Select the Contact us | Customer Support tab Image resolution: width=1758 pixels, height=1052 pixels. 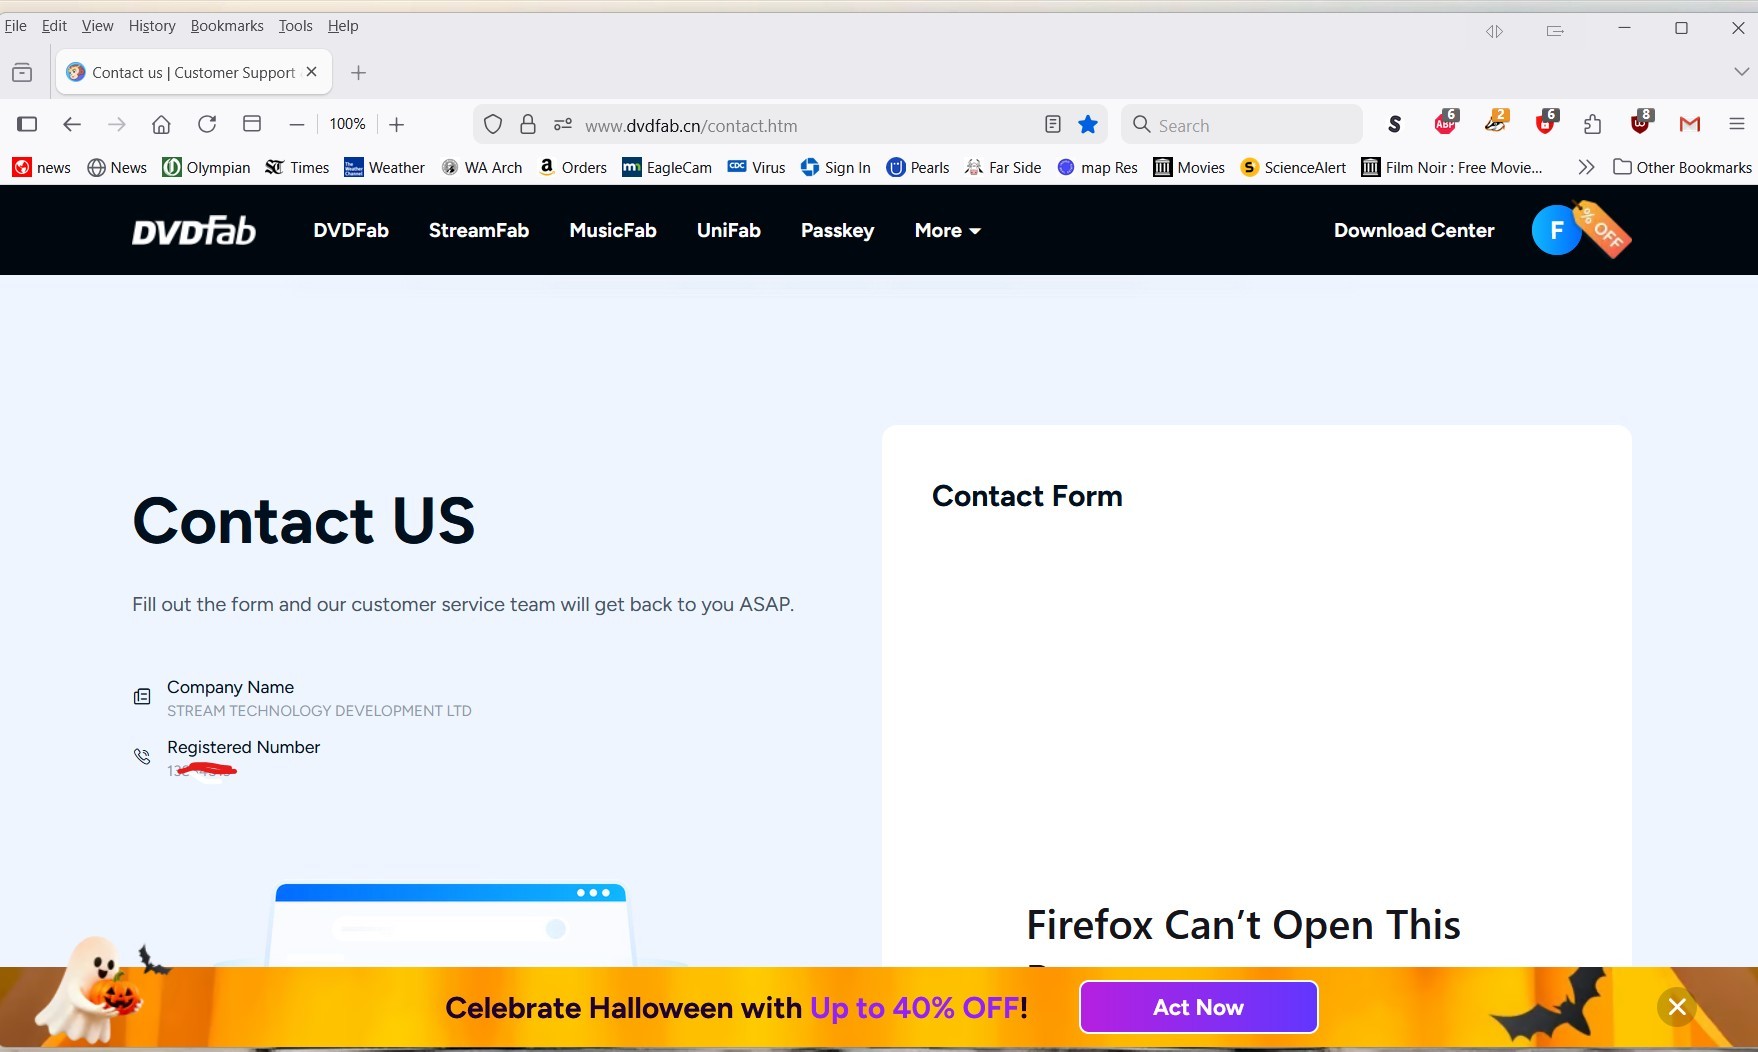click(x=193, y=72)
